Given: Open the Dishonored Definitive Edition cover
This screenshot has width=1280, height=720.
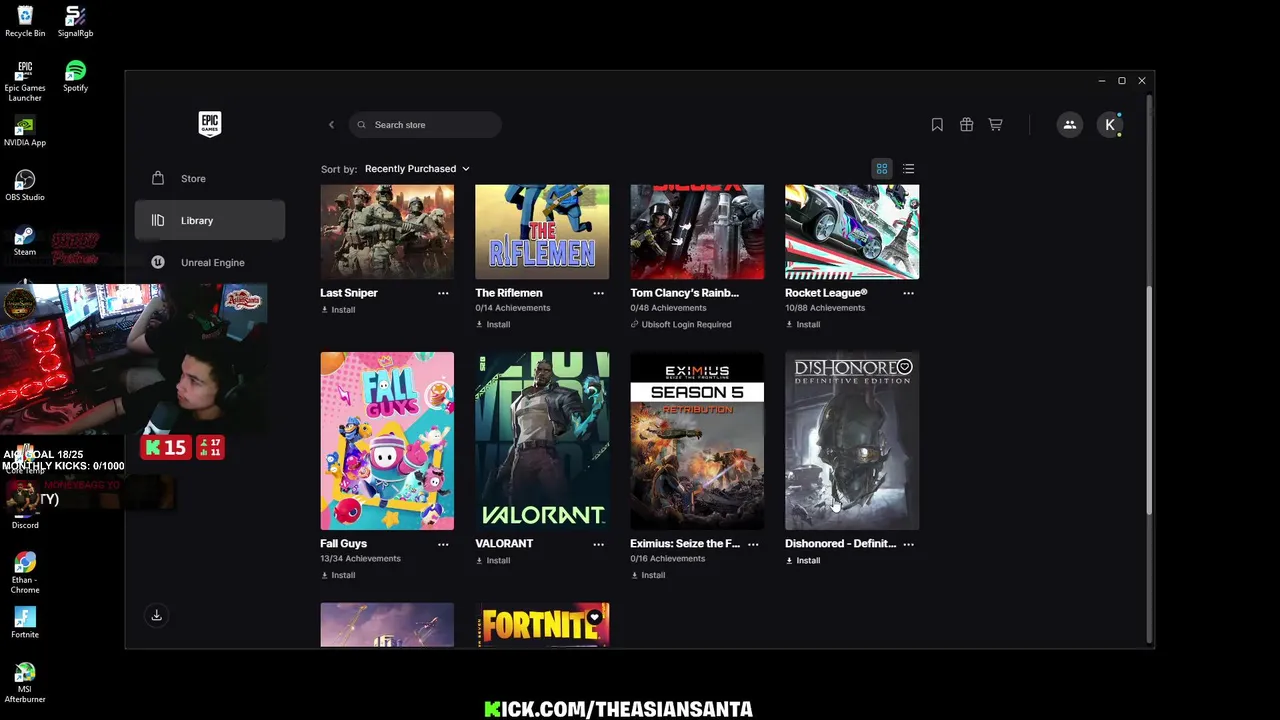Looking at the screenshot, I should [852, 441].
